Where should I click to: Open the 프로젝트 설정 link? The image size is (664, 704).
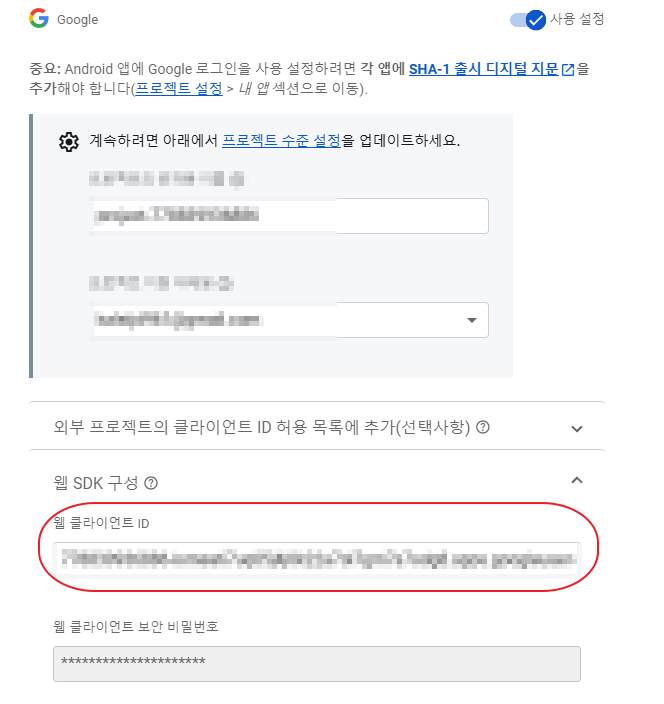coord(179,88)
